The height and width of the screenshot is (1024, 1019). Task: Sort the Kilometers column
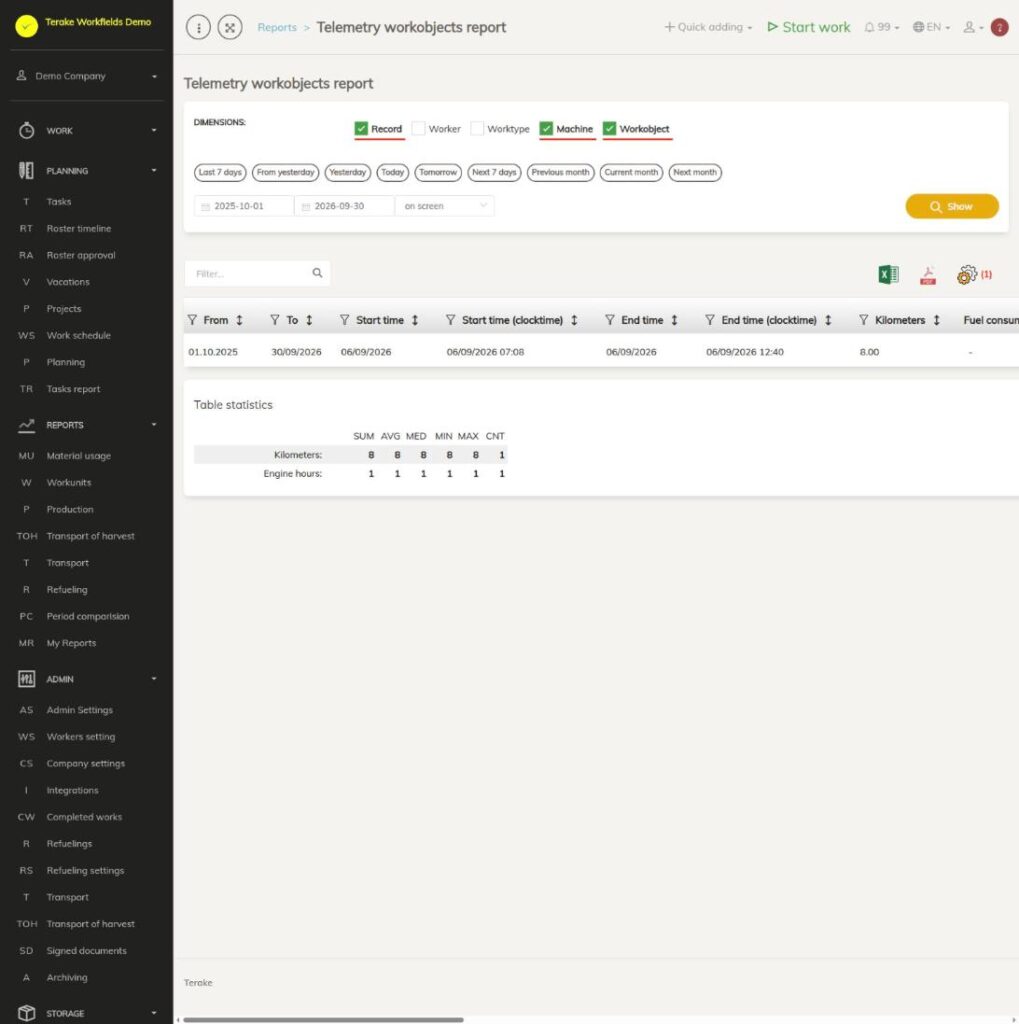(937, 320)
